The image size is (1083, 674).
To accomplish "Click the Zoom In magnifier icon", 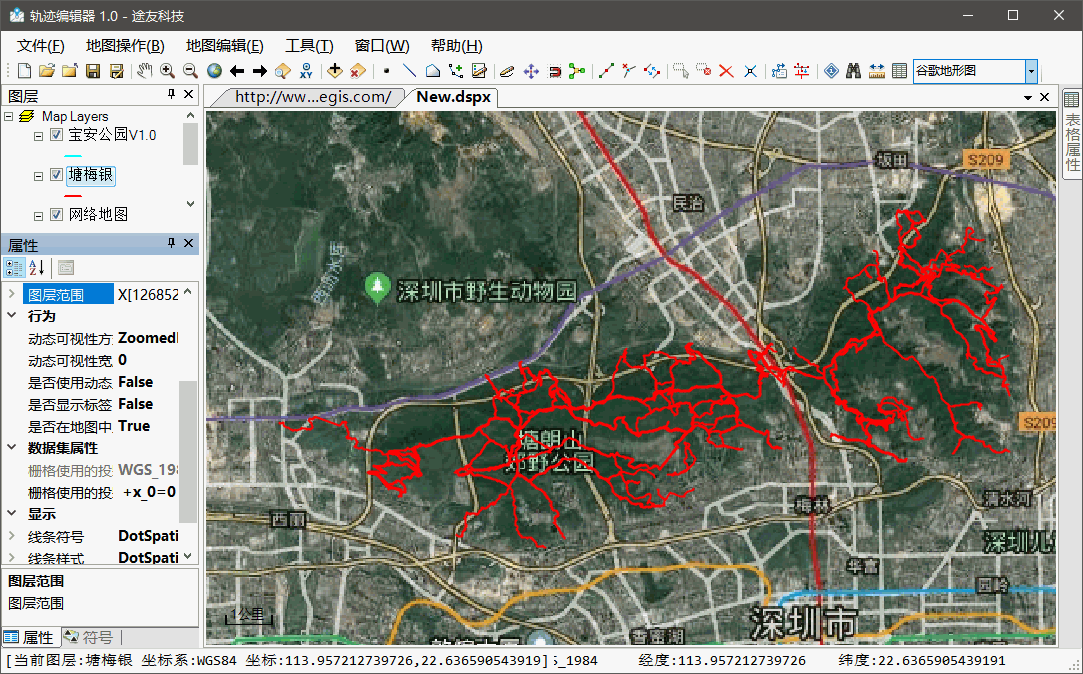I will [x=167, y=71].
